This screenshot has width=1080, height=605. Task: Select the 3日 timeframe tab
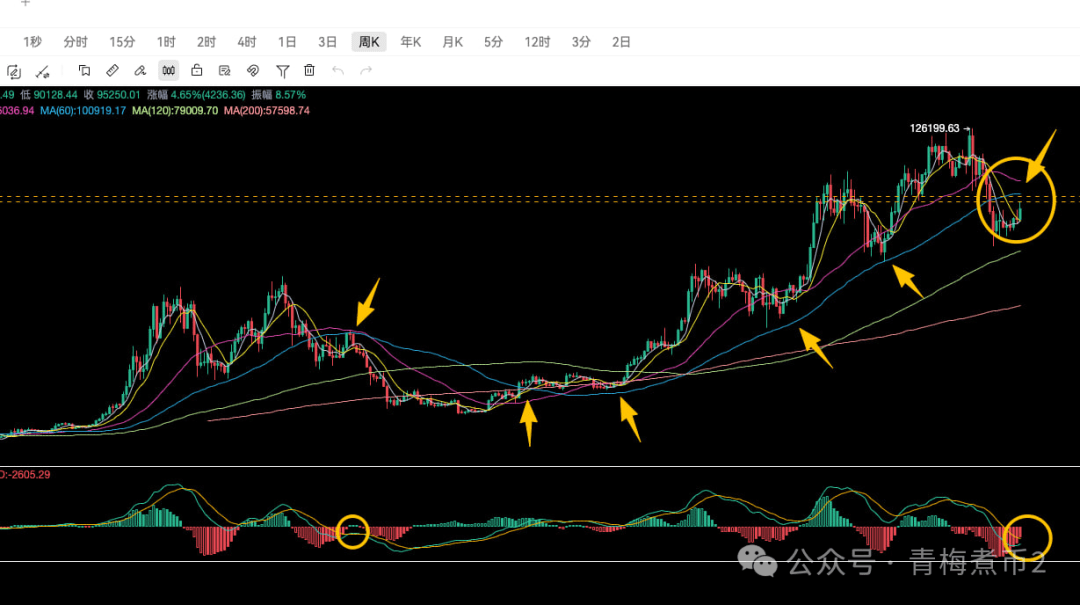pos(327,42)
